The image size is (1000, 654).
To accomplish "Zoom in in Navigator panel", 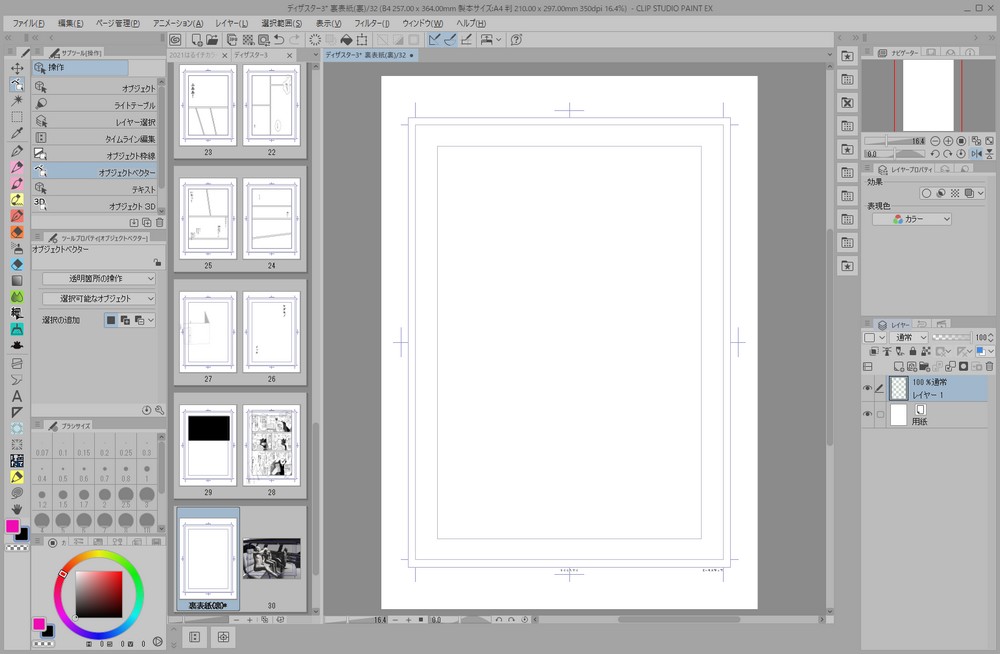I will [948, 140].
